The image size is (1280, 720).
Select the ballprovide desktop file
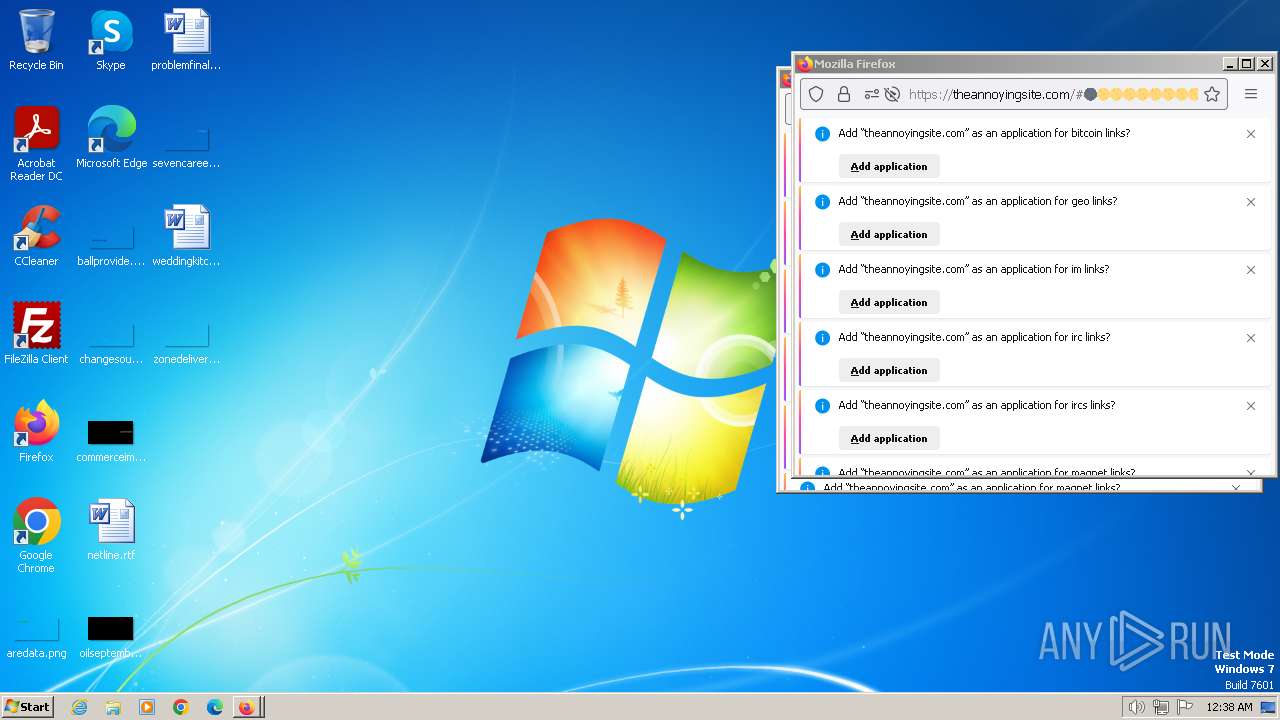click(x=111, y=243)
